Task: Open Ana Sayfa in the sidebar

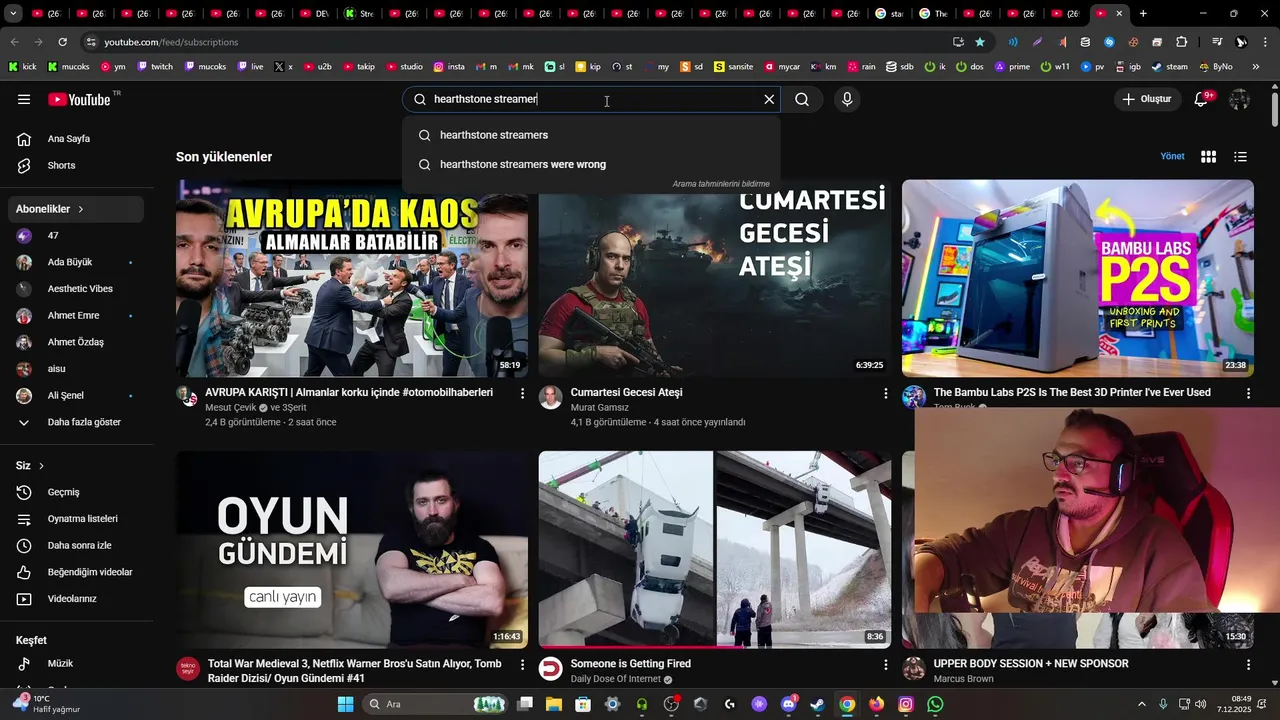Action: point(78,139)
